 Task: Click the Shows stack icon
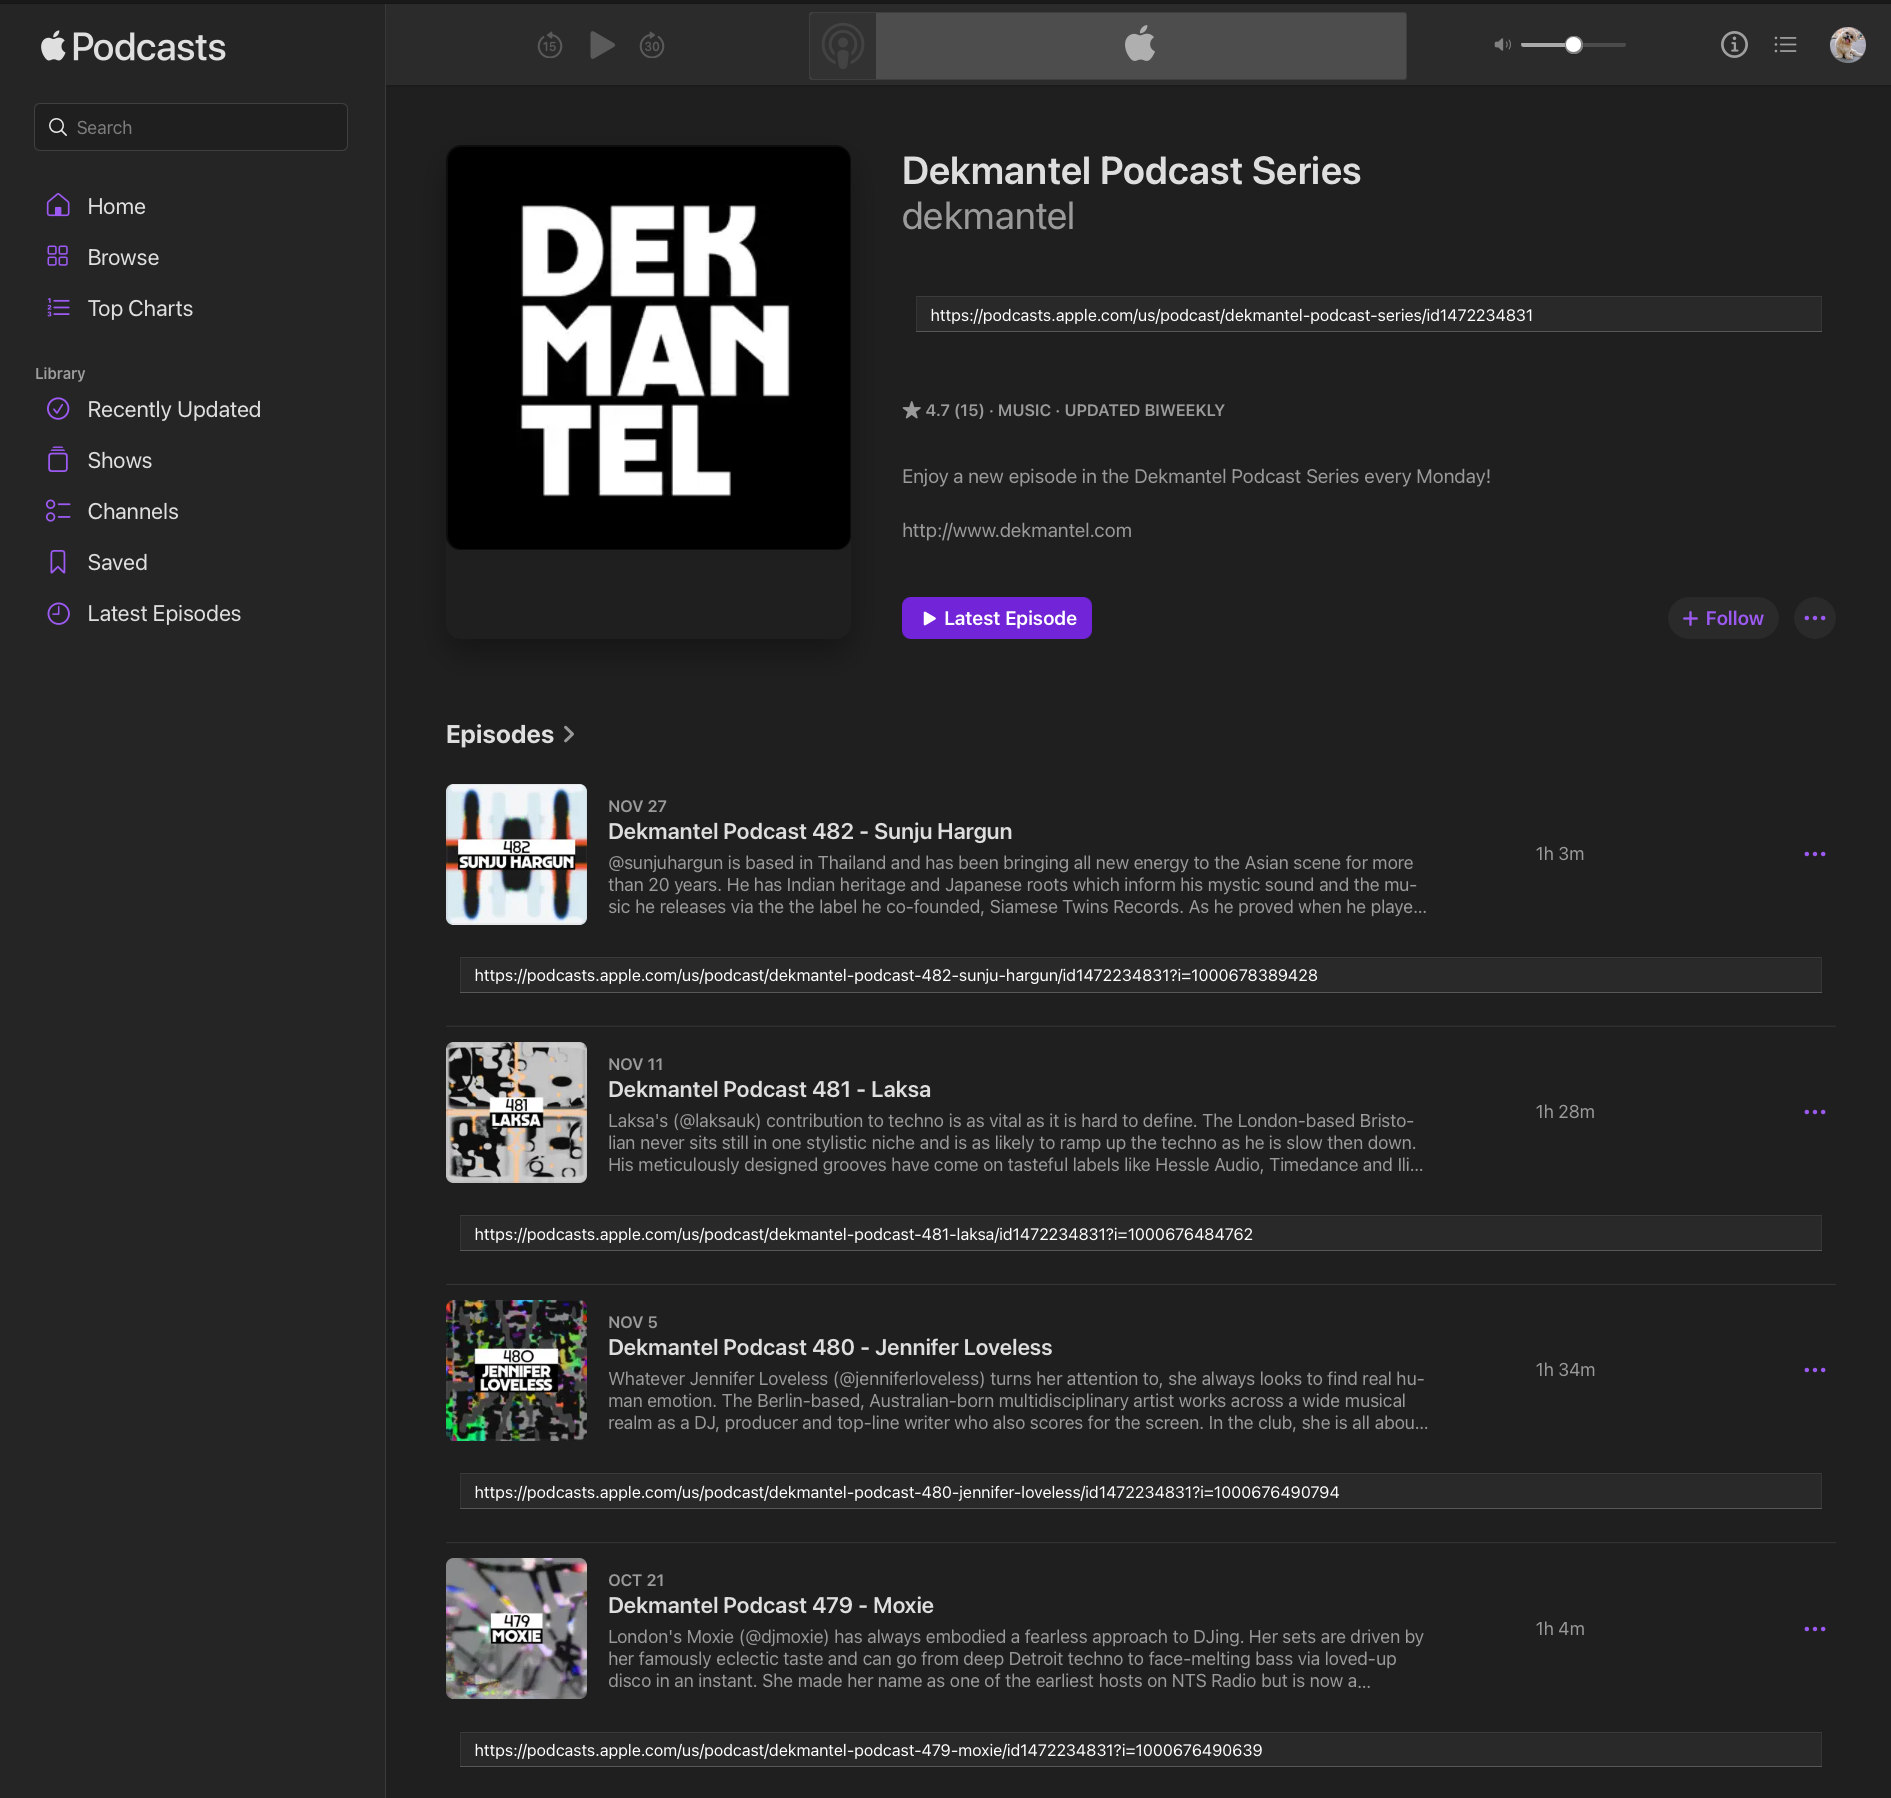[58, 460]
